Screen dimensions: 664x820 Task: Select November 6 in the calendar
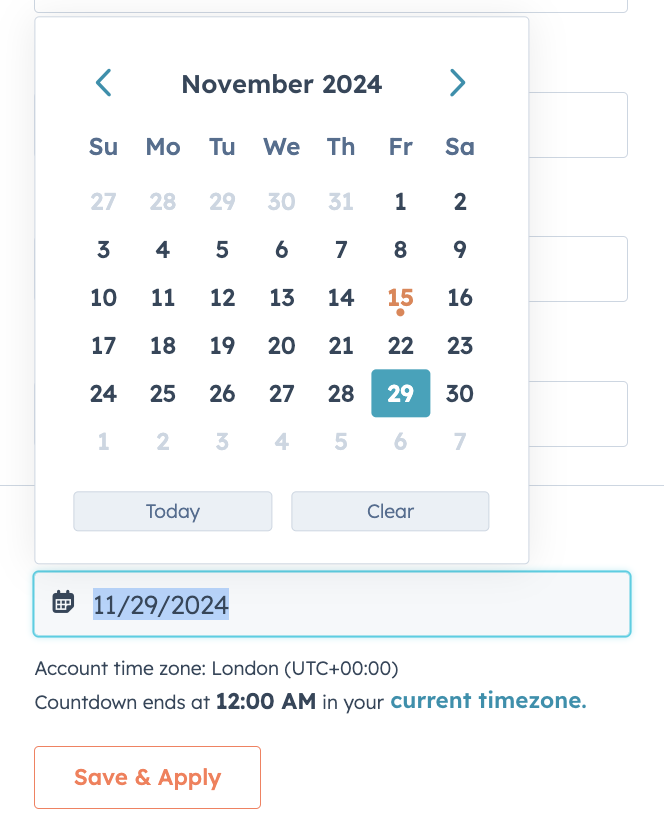[282, 250]
